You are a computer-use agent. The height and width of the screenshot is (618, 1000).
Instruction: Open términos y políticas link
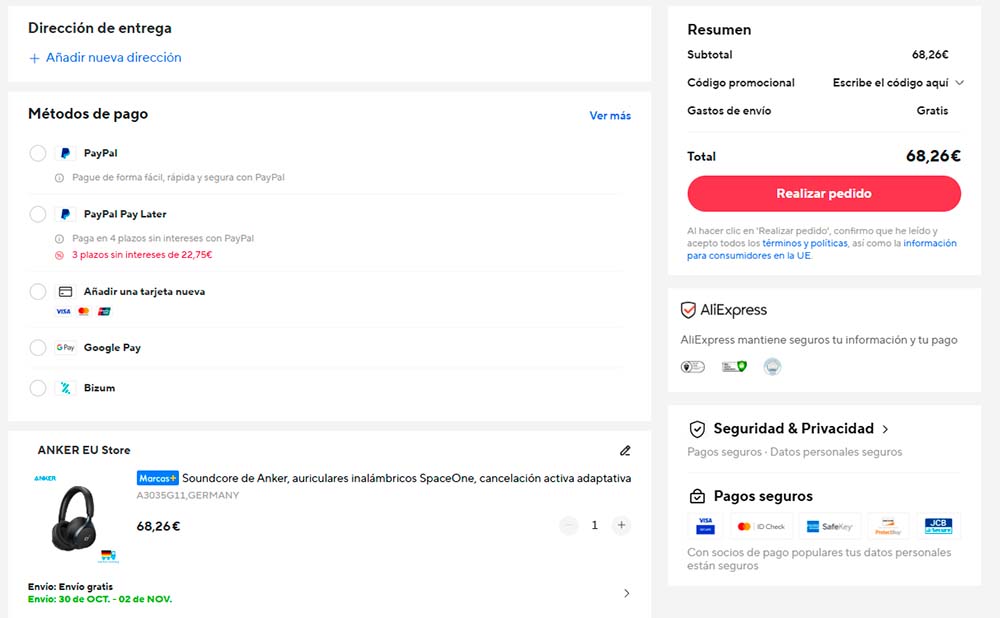(x=804, y=243)
